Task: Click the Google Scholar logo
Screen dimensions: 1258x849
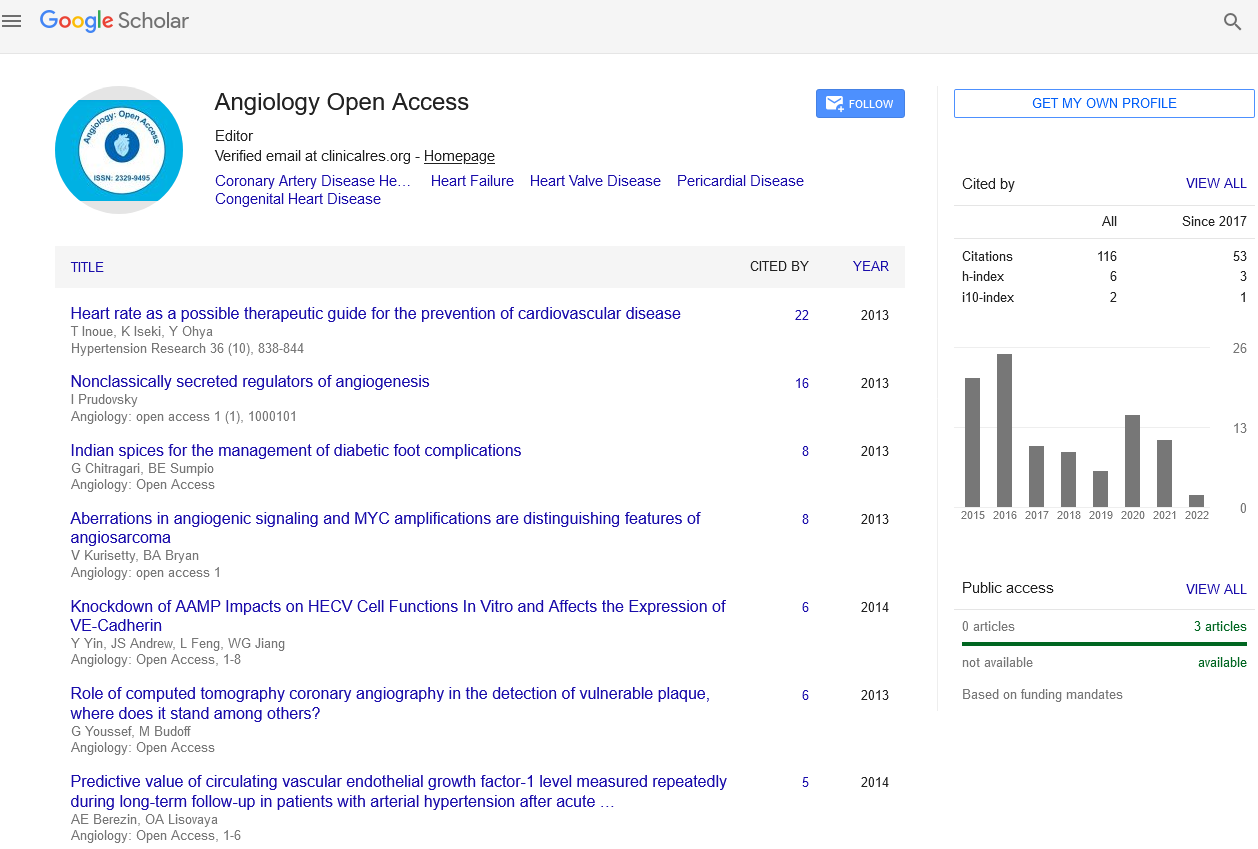Action: (114, 21)
